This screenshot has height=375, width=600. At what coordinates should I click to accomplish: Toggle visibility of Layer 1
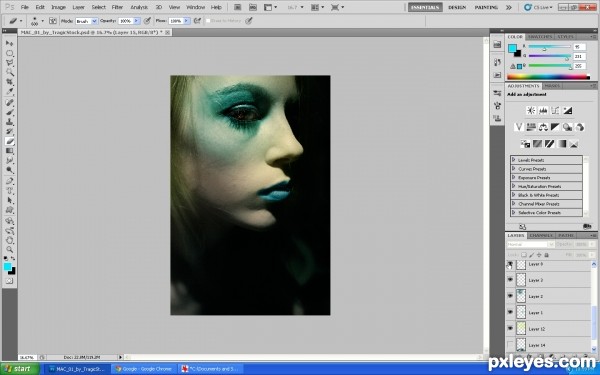pos(510,312)
